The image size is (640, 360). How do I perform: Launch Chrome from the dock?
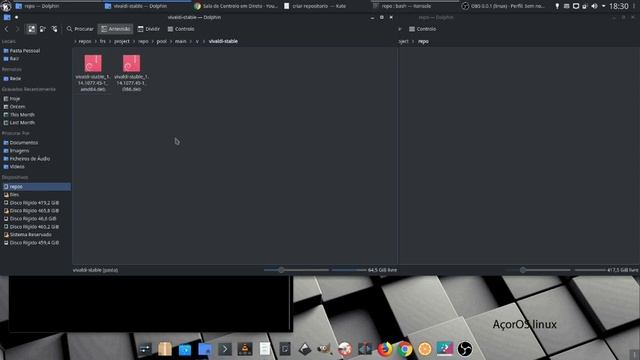pyautogui.click(x=404, y=349)
